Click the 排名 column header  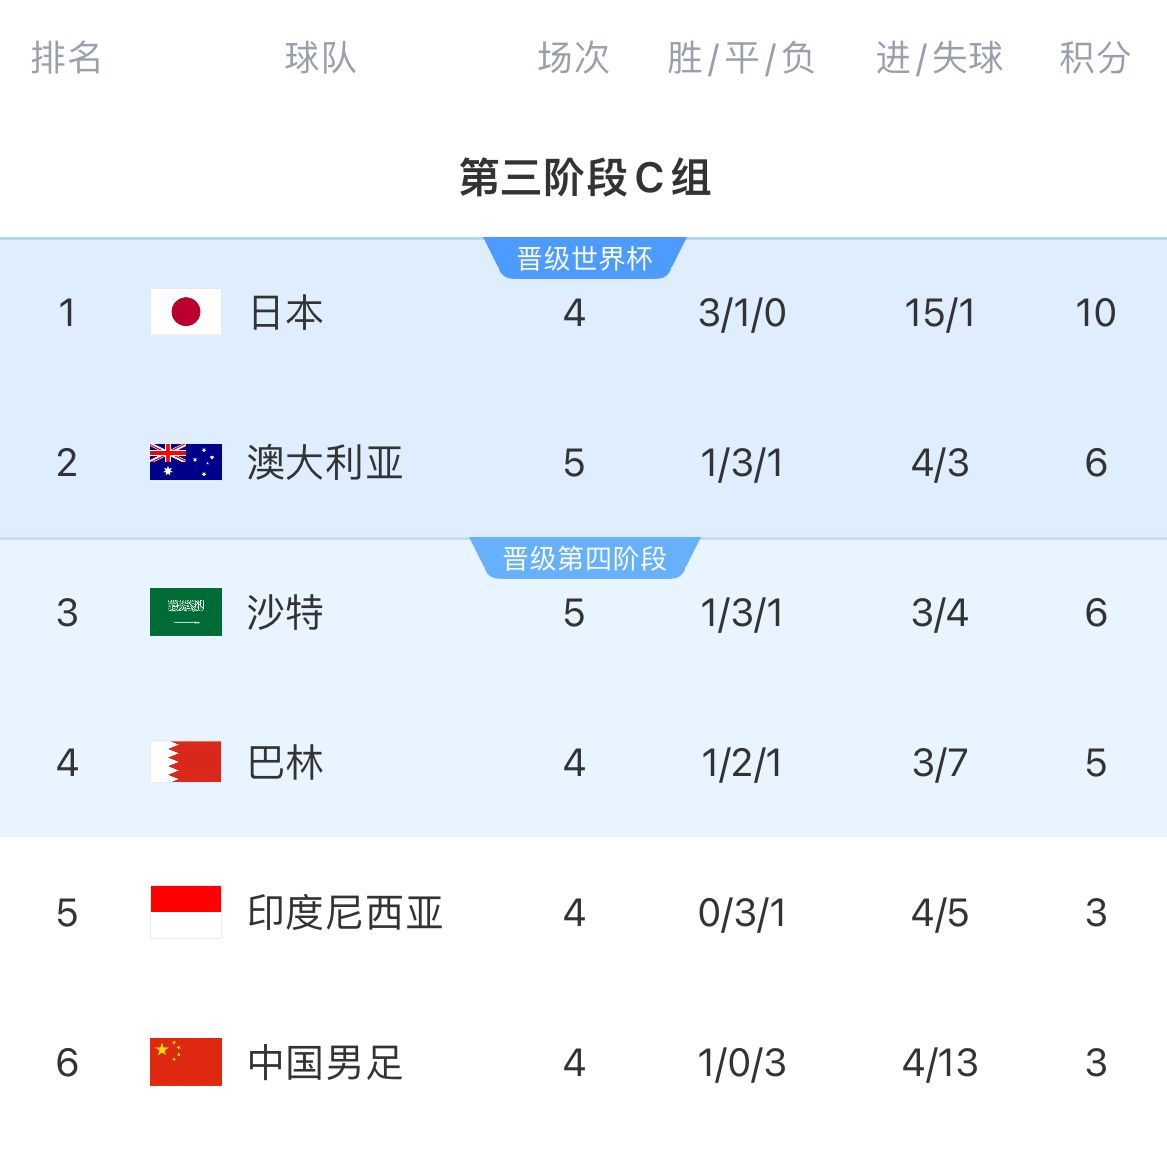(x=66, y=58)
